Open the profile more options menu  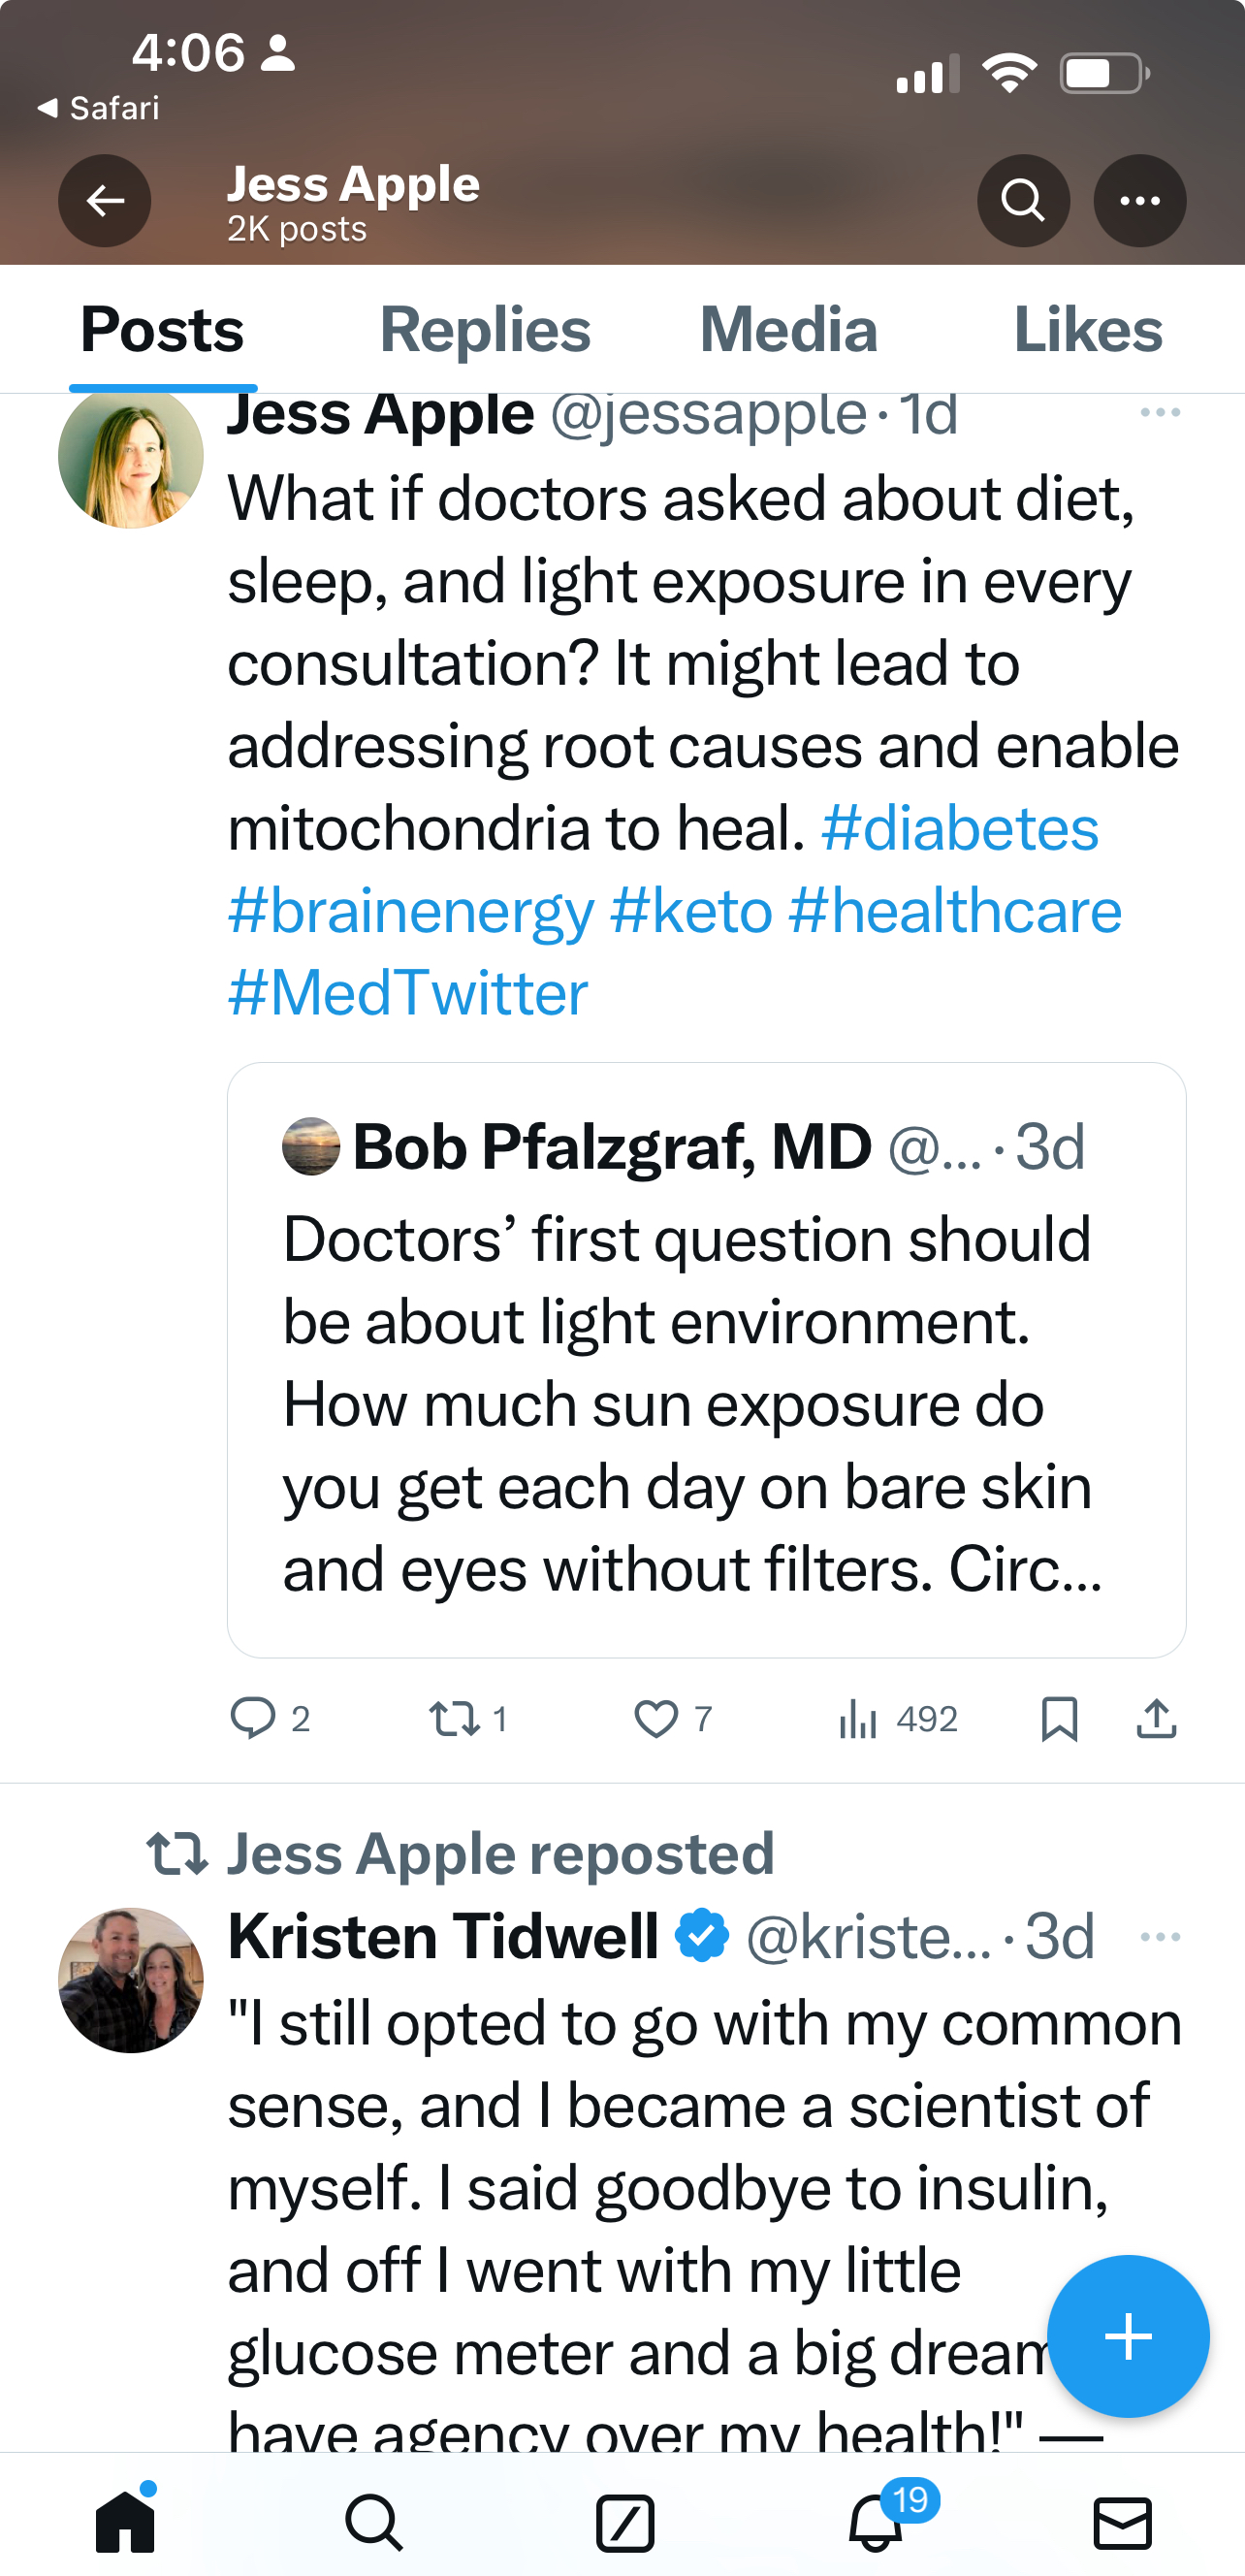[x=1139, y=201]
